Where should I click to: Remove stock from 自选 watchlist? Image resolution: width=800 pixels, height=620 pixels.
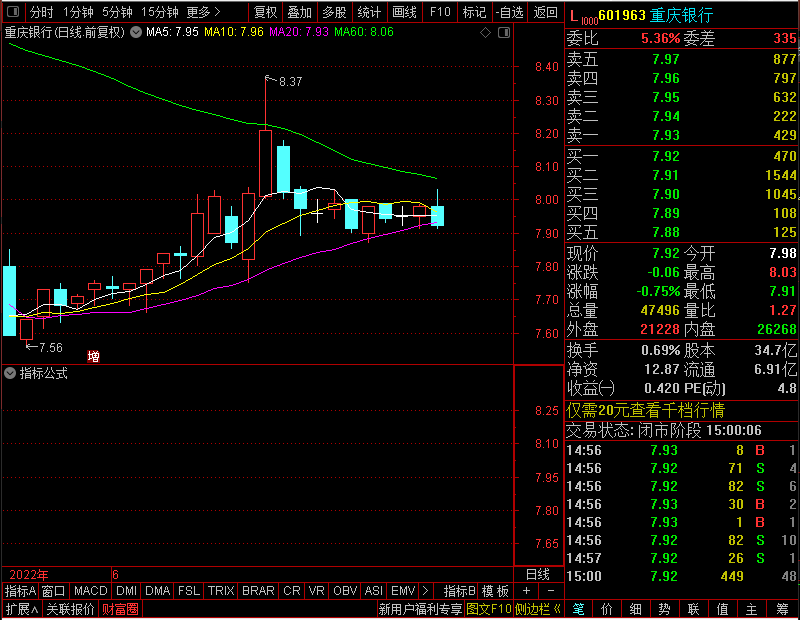[509, 12]
